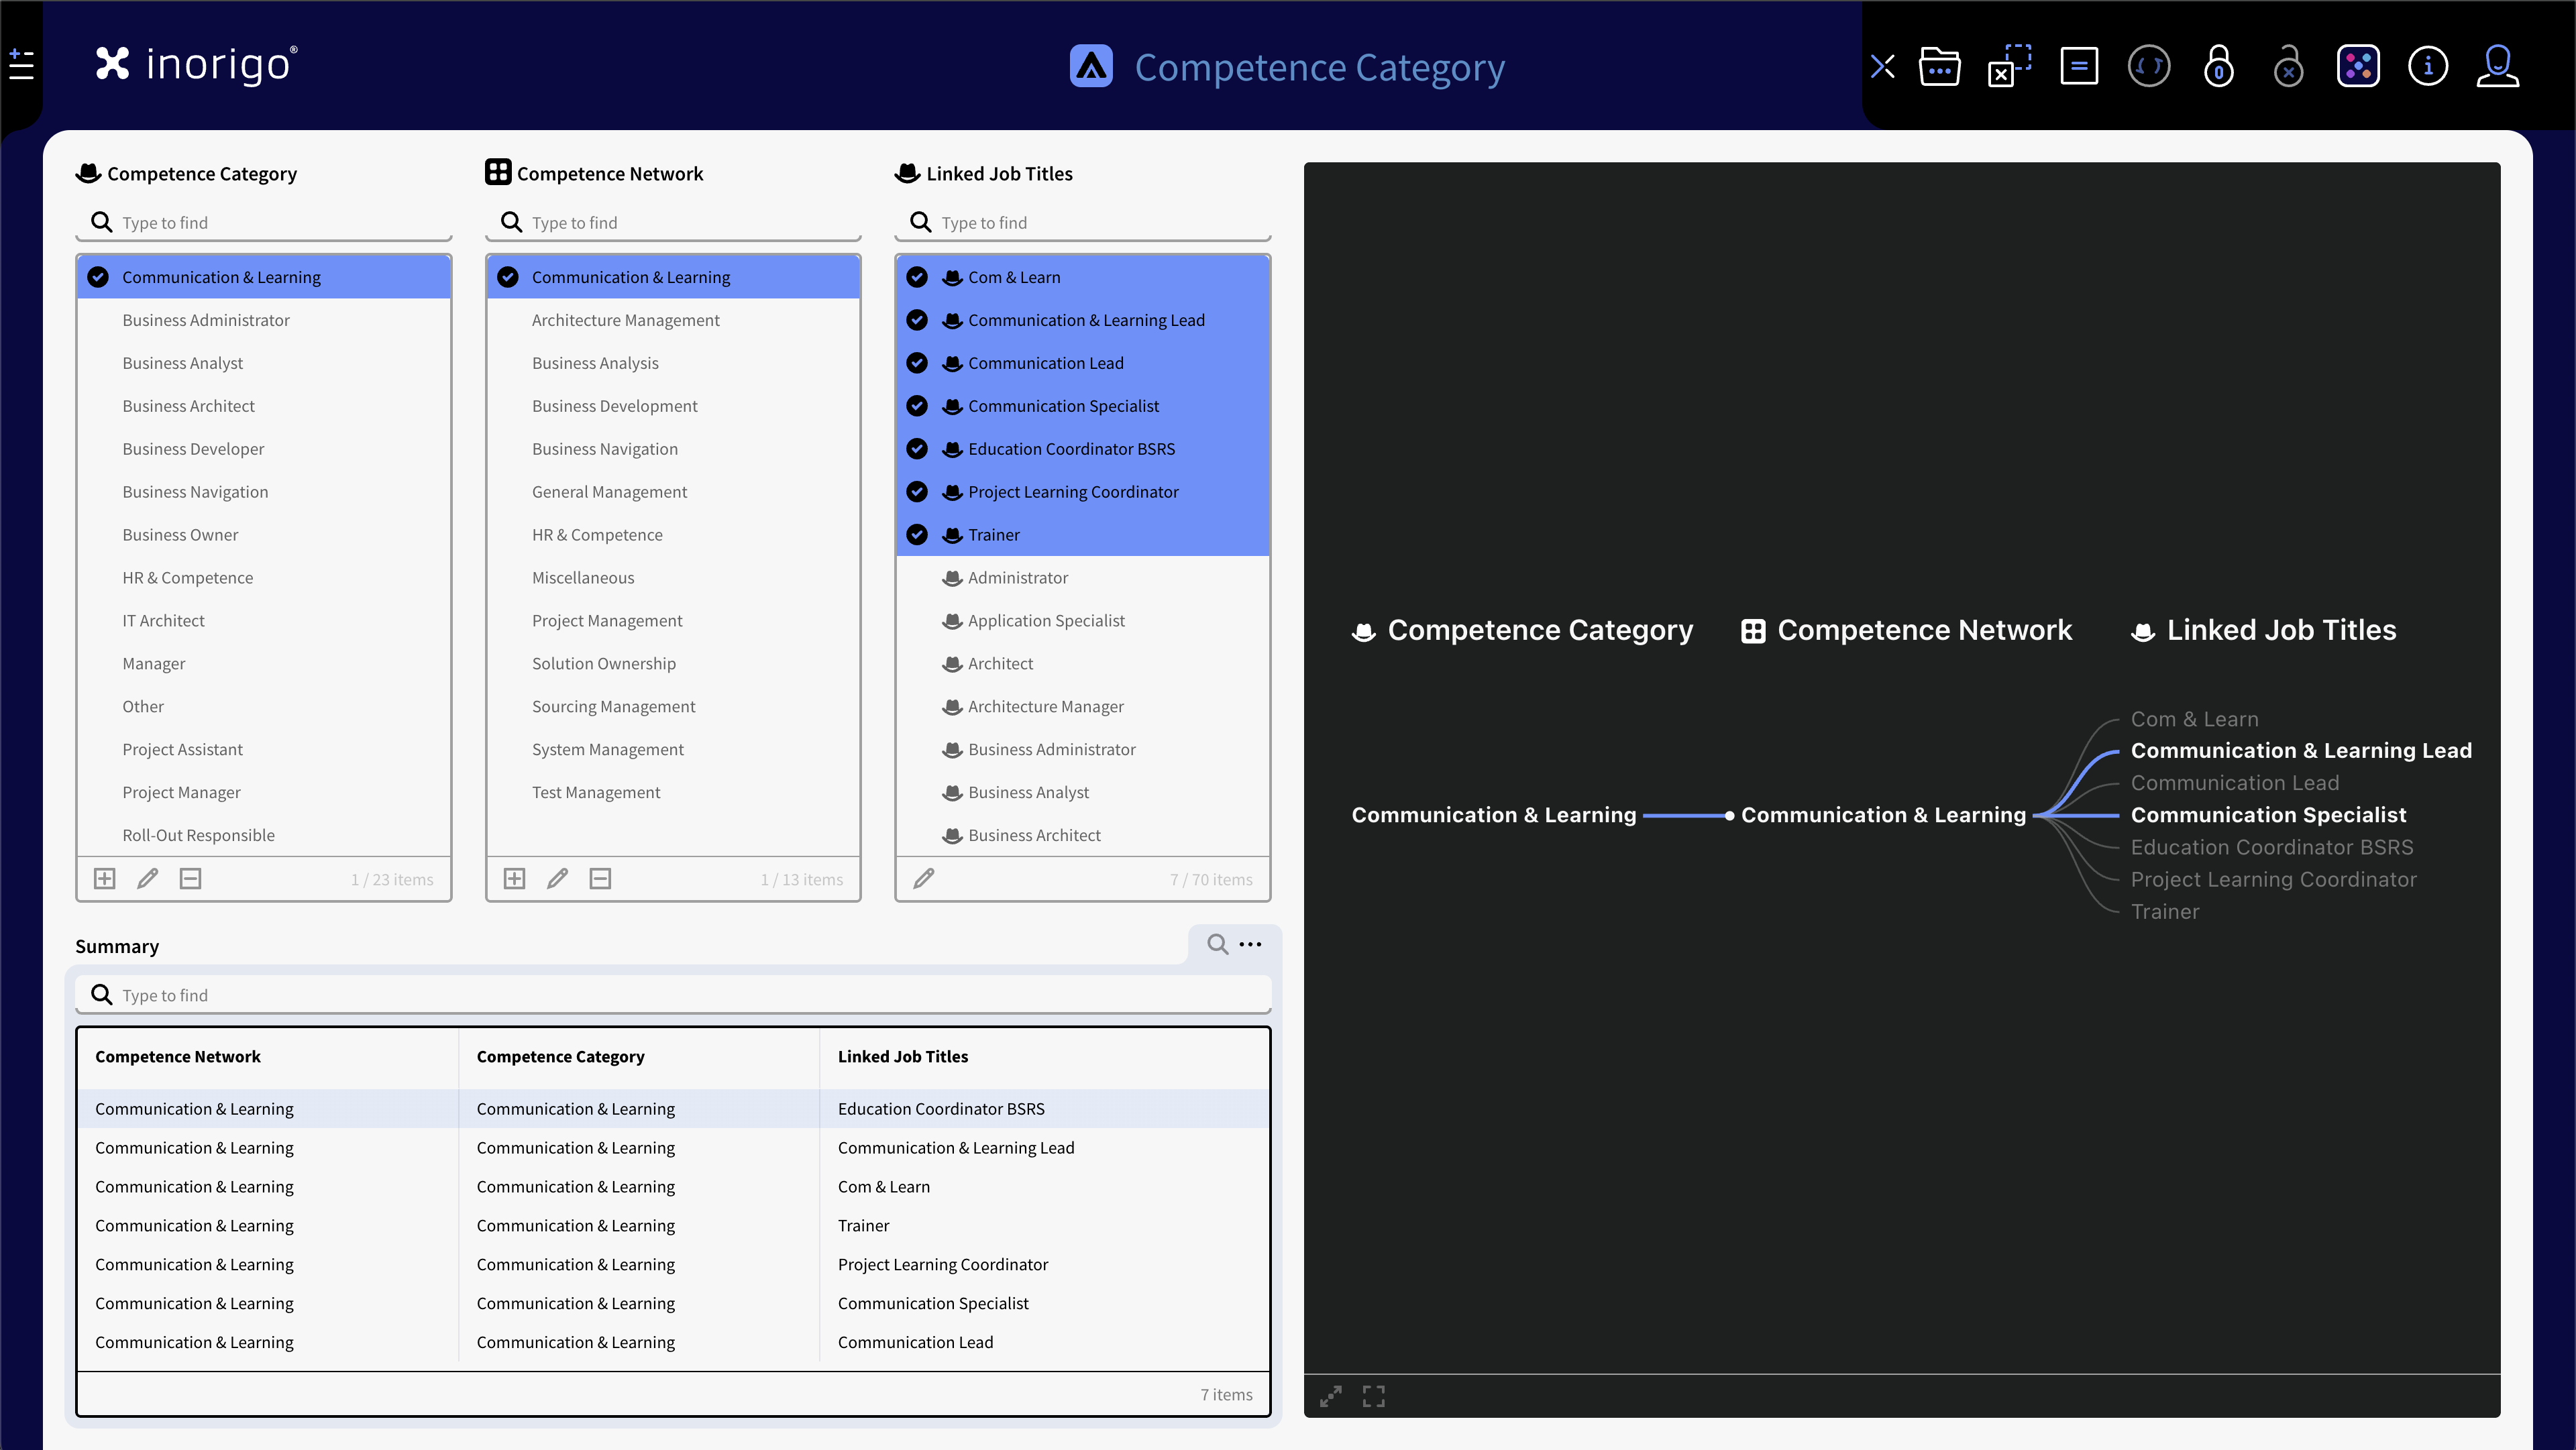Viewport: 2576px width, 1450px height.
Task: Uncheck Communication & Learning in Competence Network
Action: [x=508, y=278]
